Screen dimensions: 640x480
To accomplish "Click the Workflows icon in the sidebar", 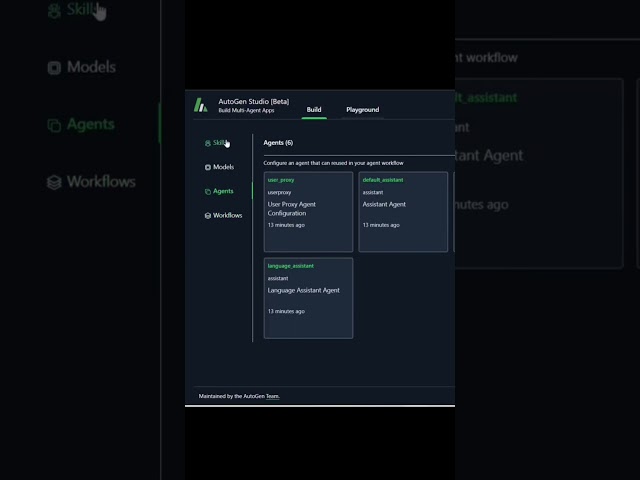I will (x=208, y=216).
